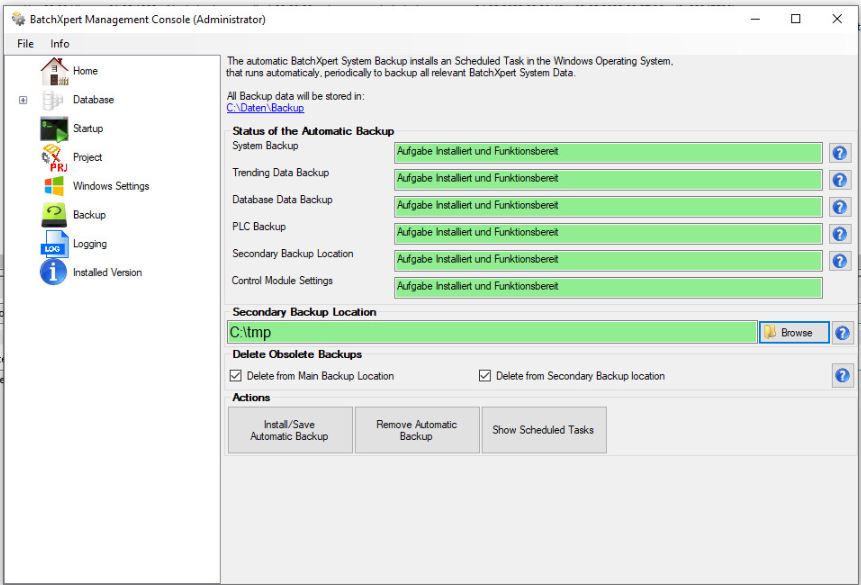Click the Actions heading

point(251,397)
